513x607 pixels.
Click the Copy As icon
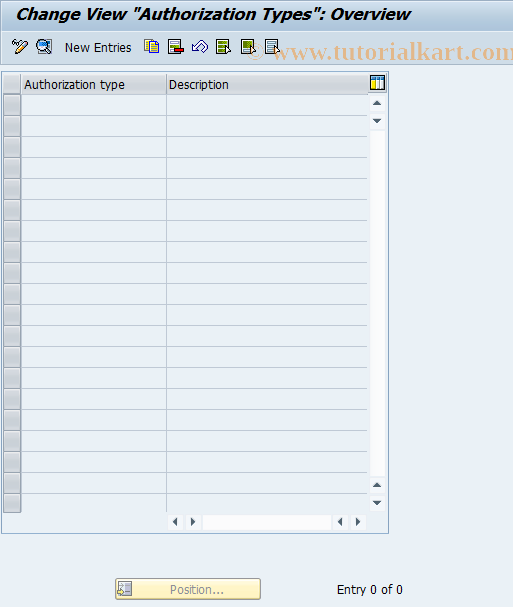151,47
